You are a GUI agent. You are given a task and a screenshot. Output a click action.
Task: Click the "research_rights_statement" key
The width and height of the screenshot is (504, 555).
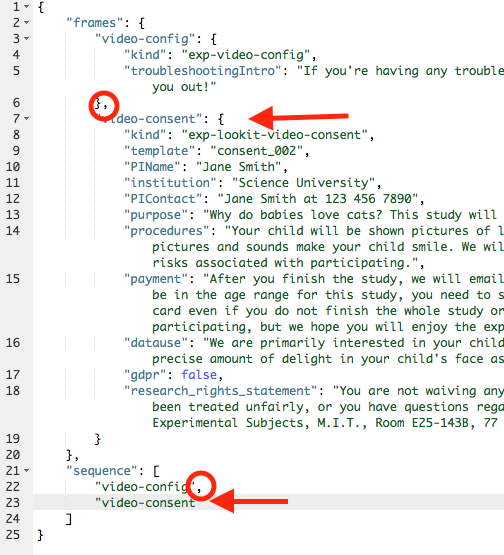coord(220,391)
